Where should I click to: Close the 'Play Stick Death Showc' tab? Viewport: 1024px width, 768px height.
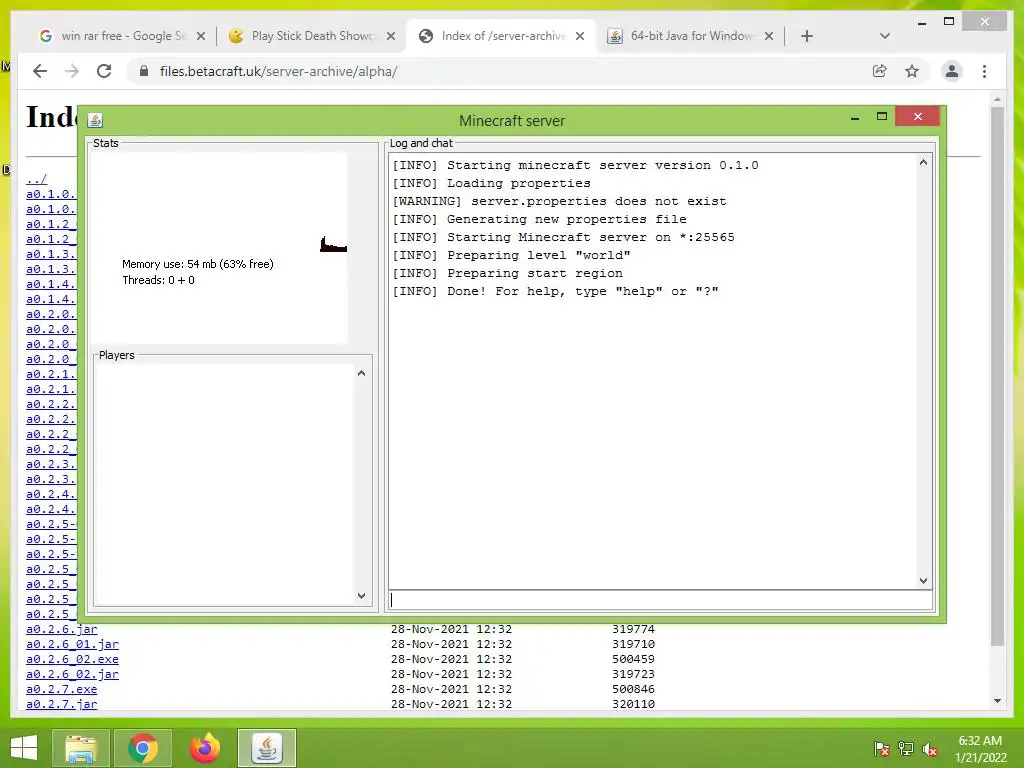click(x=391, y=37)
